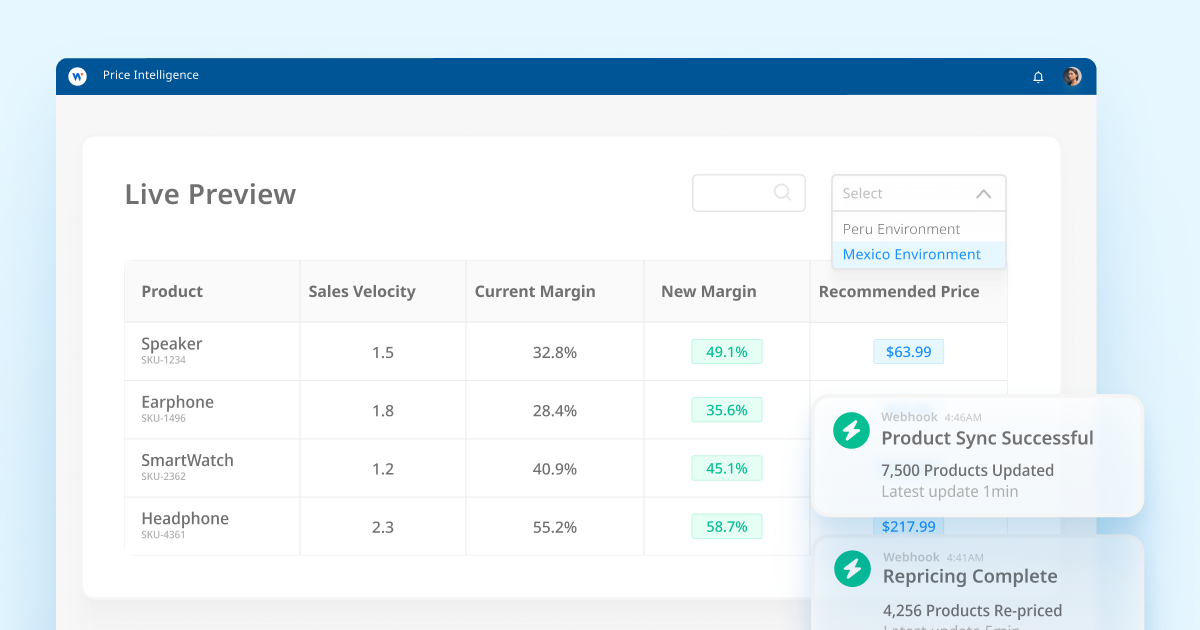Click the Current Margin column header
The image size is (1200, 630).
[534, 292]
